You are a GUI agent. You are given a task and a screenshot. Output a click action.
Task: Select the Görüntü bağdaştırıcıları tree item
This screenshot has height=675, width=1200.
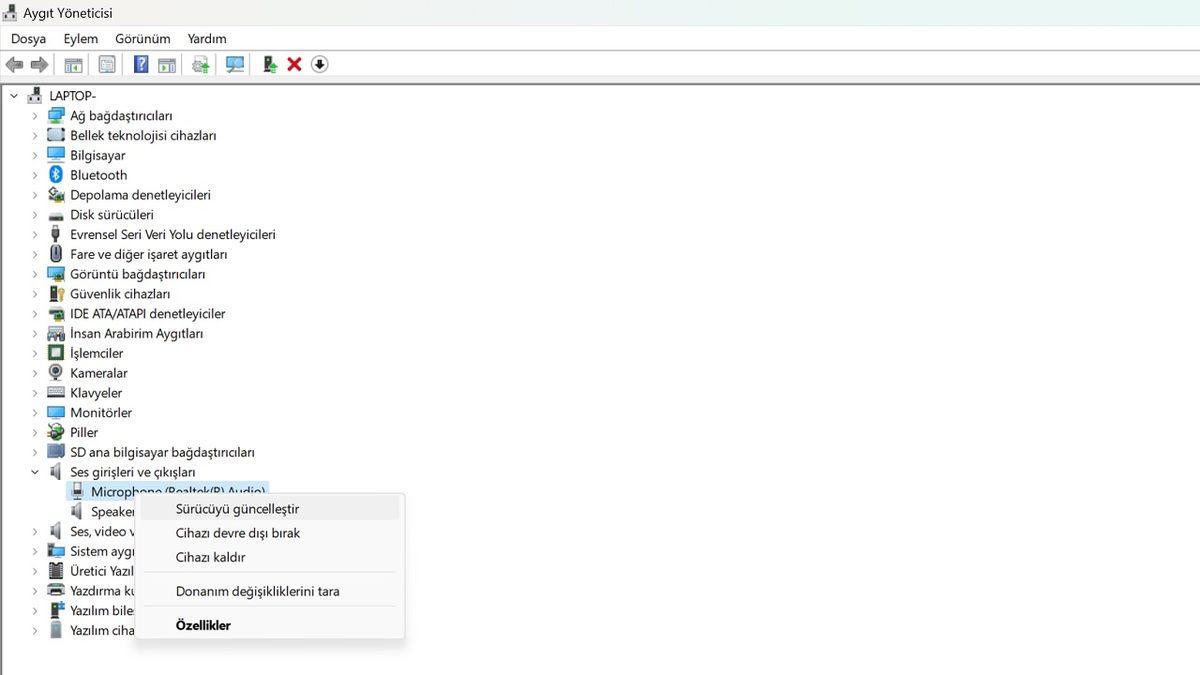(x=137, y=274)
